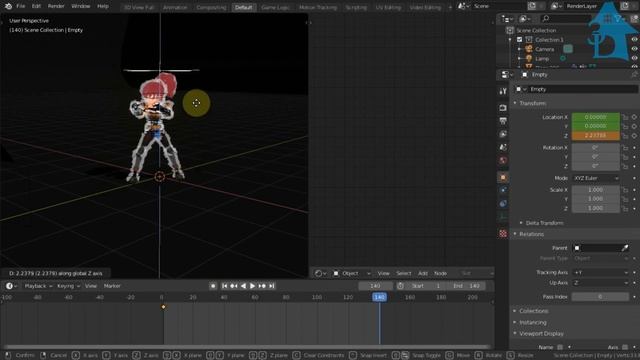The height and width of the screenshot is (360, 640).
Task: Hide the Lamp with its eye icon
Action: pos(634,58)
